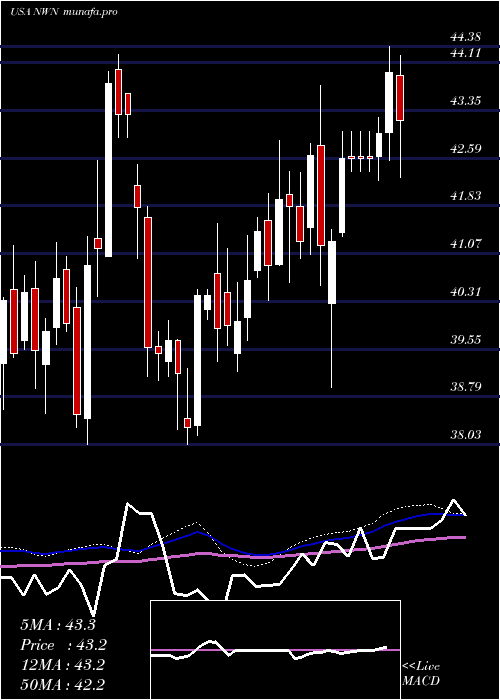Click the 42.59 price level label

point(466,149)
